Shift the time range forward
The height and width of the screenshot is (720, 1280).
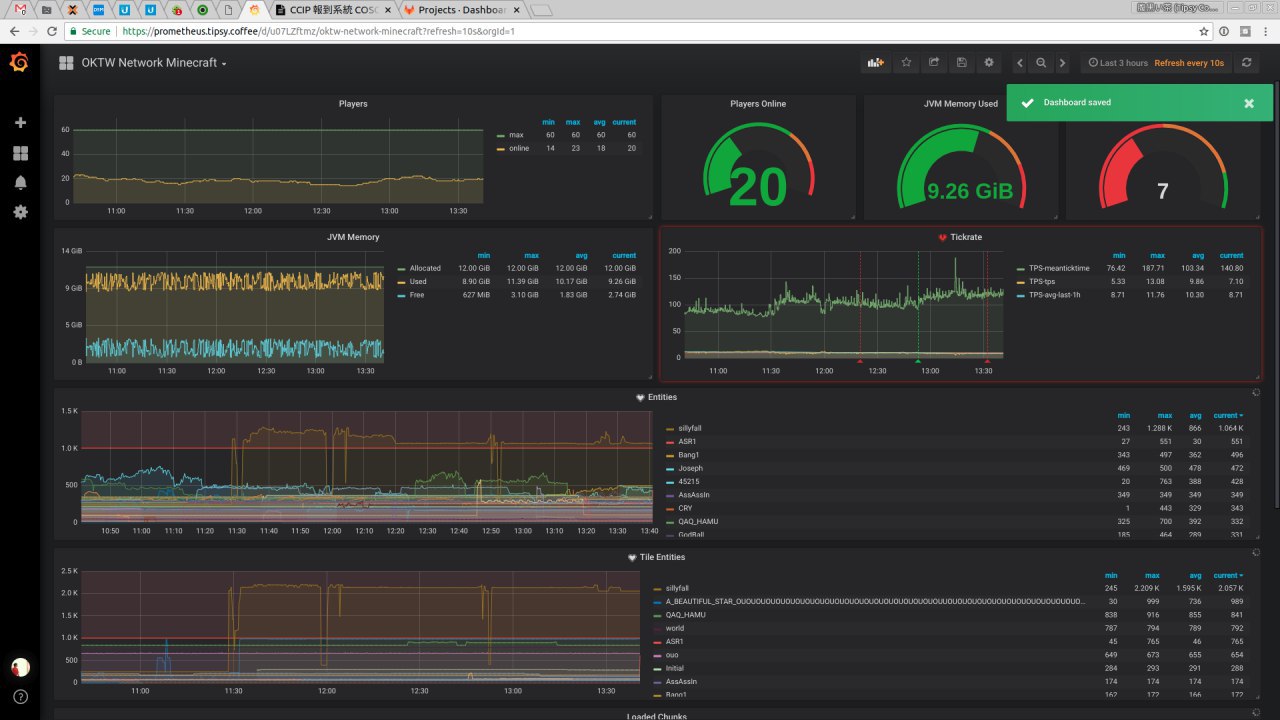point(1062,63)
